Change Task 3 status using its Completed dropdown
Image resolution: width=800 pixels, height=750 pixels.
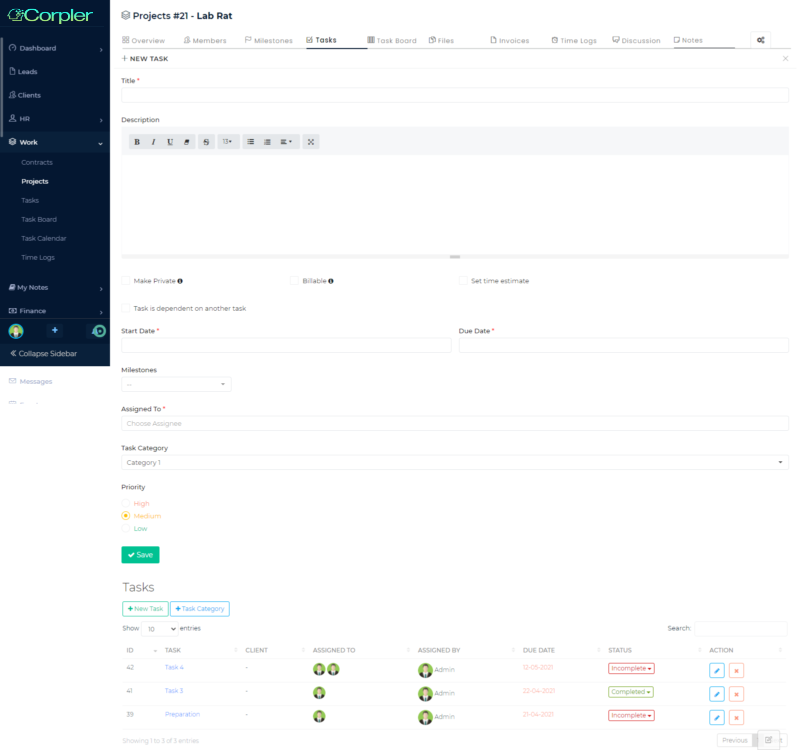[x=631, y=691]
